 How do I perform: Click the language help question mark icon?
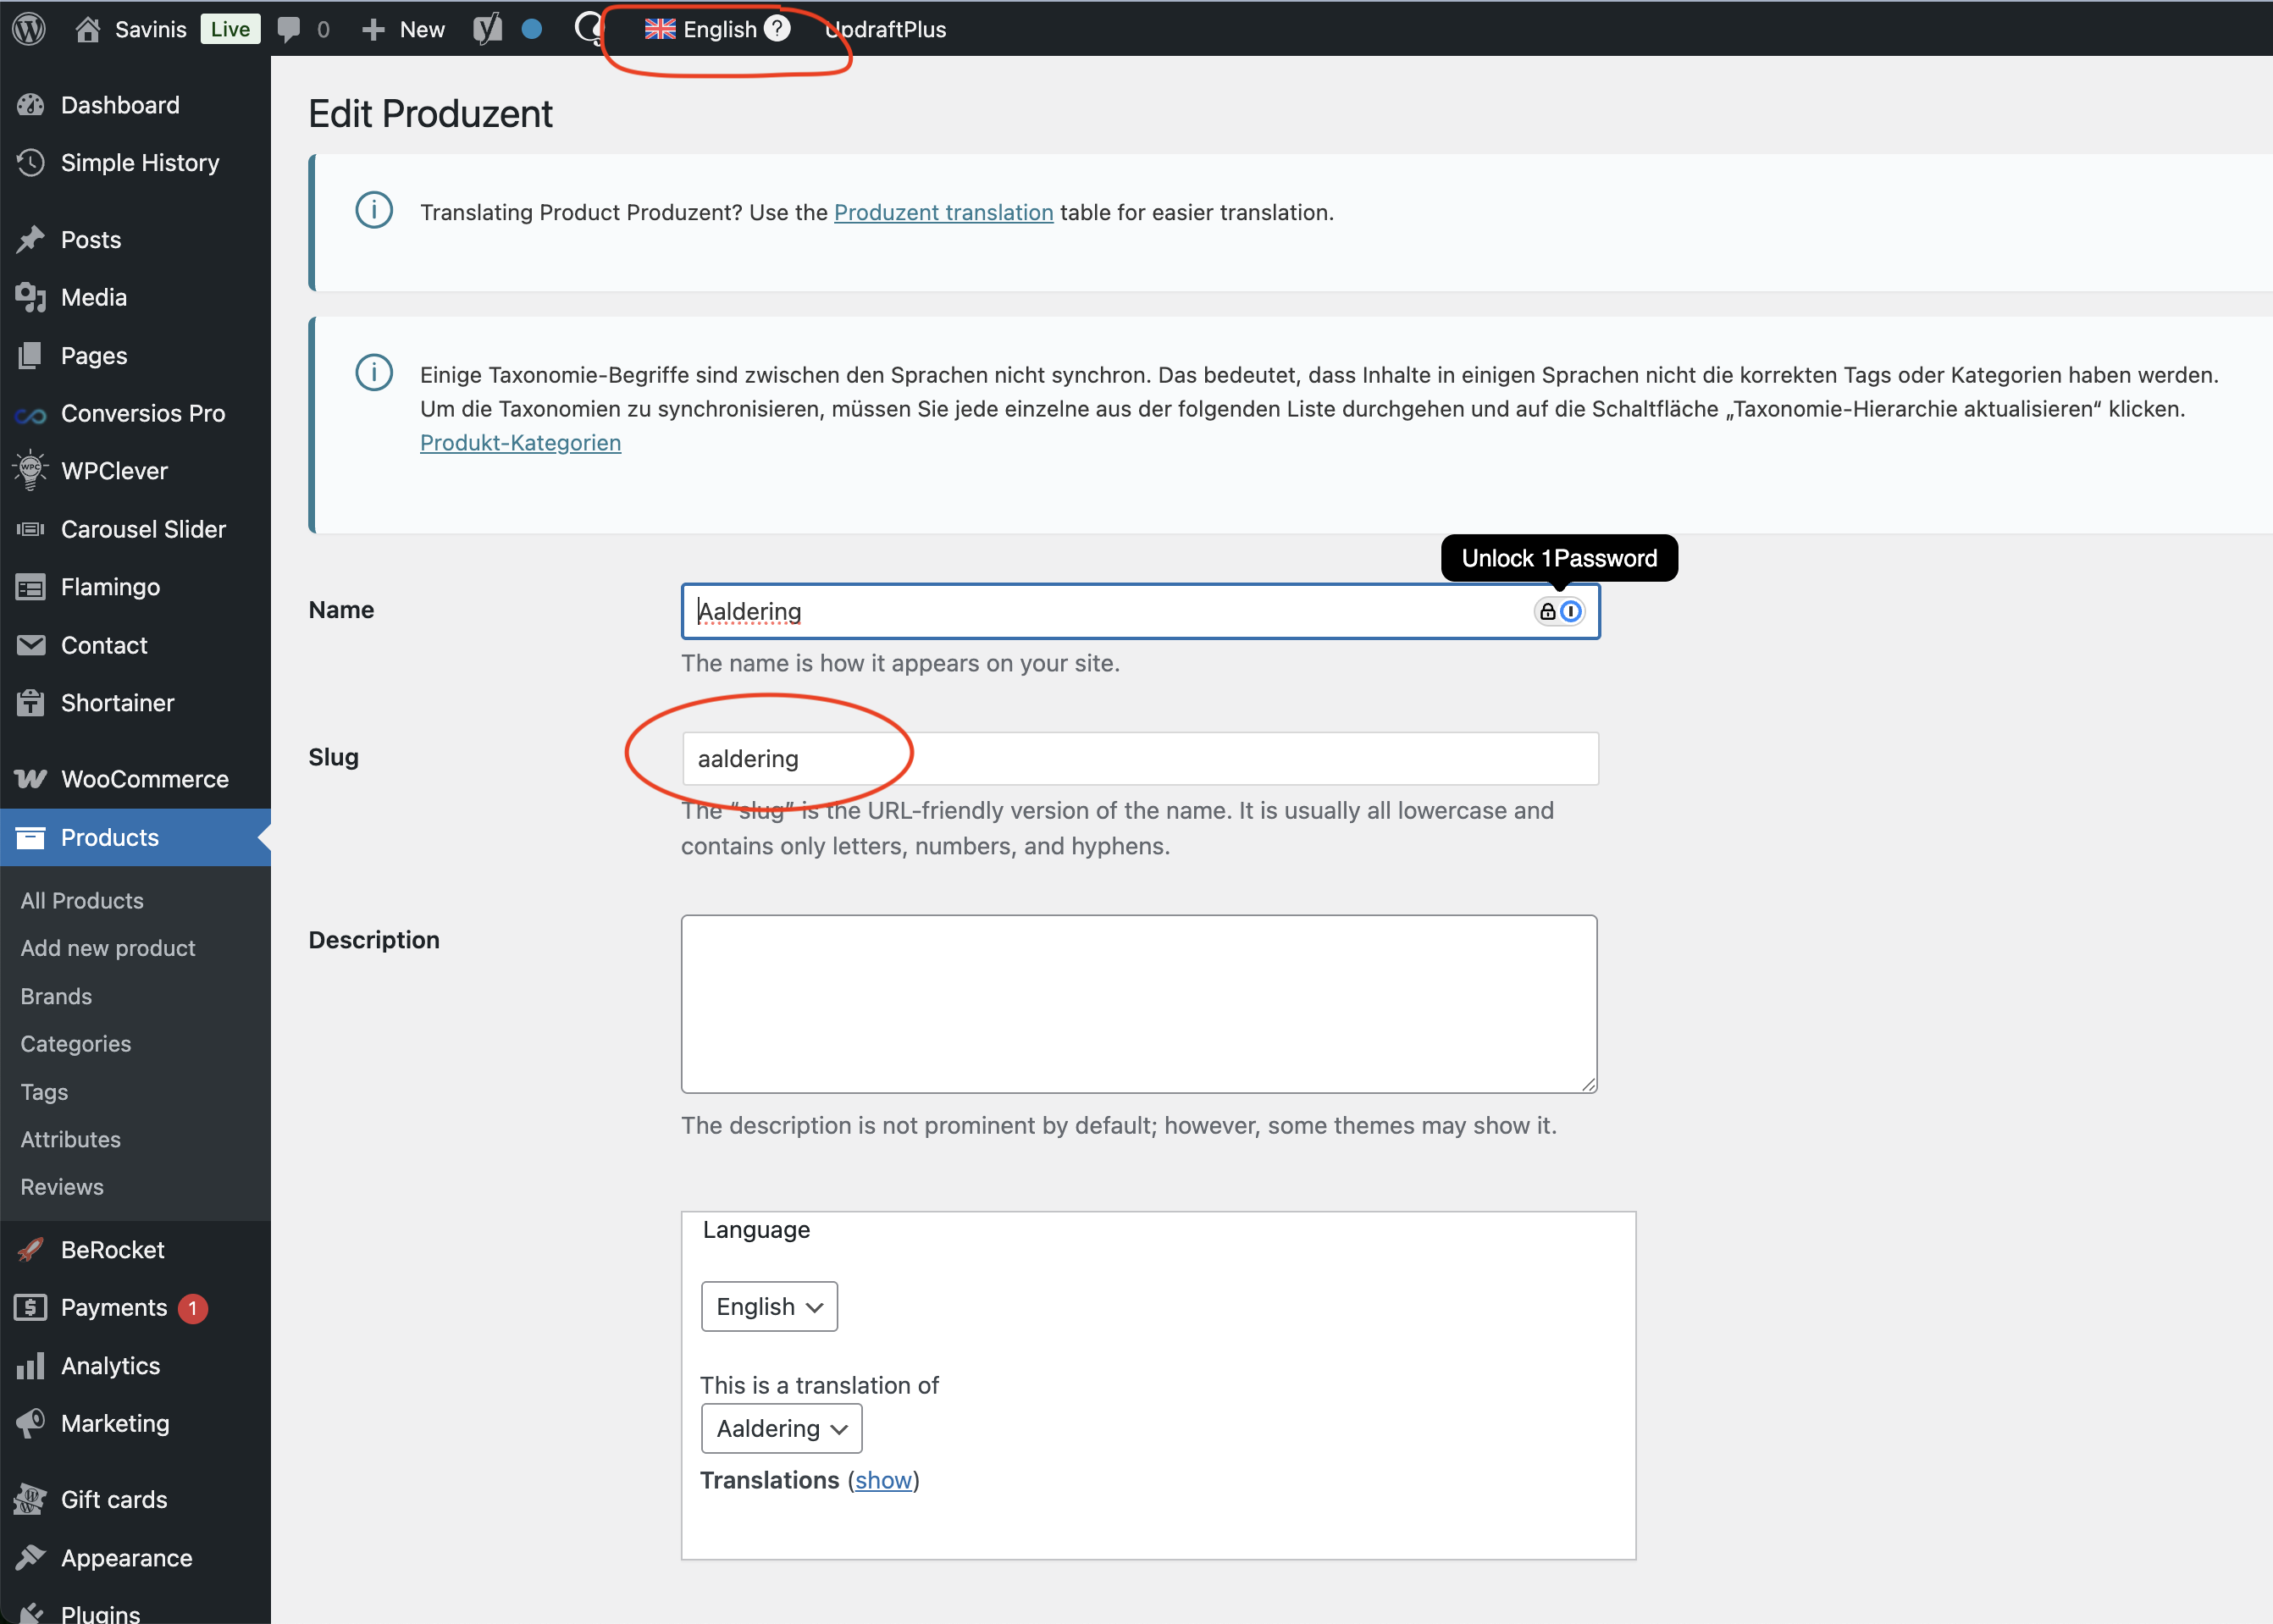click(777, 29)
